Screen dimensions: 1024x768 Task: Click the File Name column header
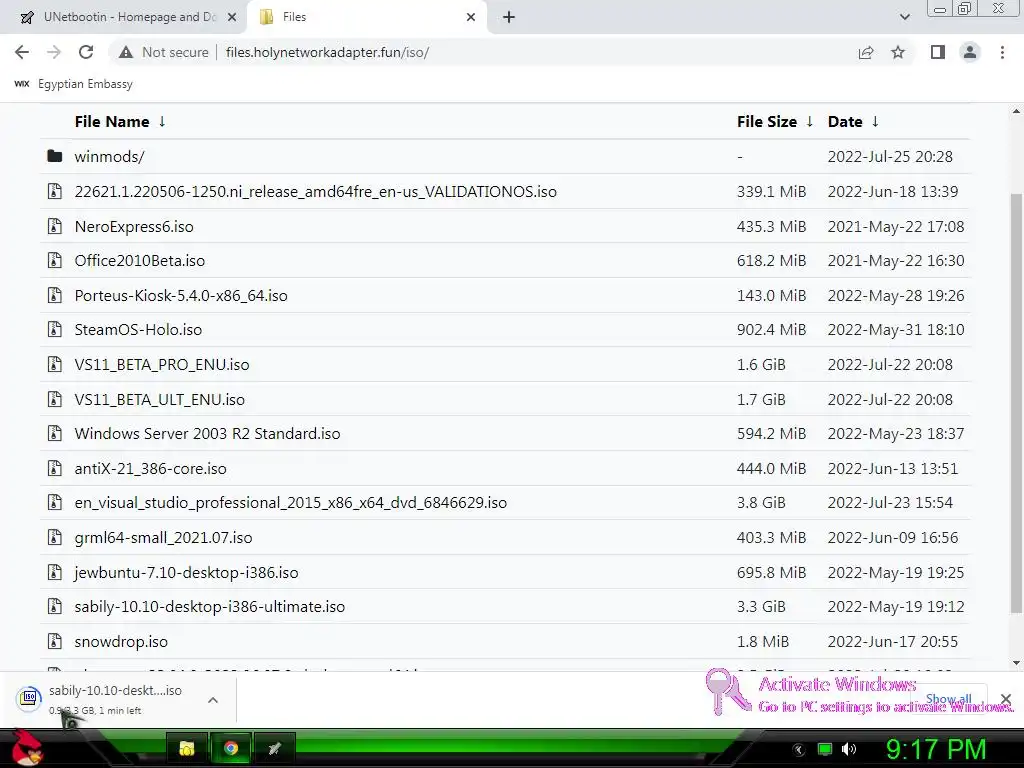[112, 121]
